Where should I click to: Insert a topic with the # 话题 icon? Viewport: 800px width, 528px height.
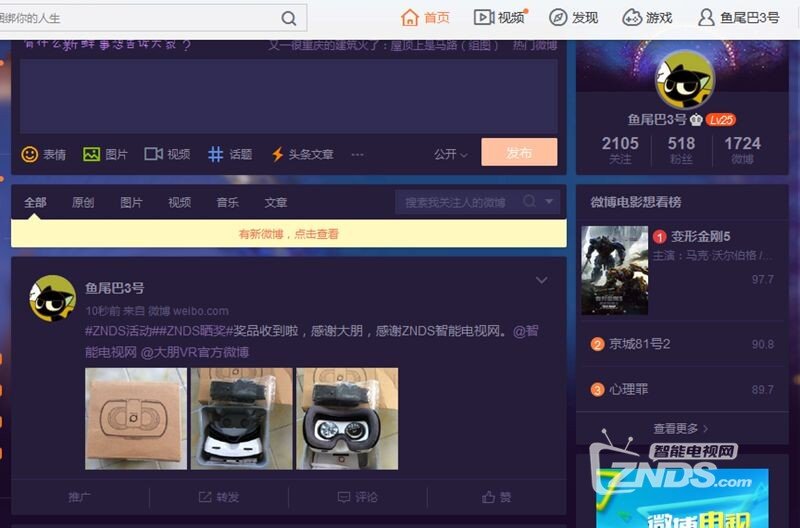pos(215,154)
